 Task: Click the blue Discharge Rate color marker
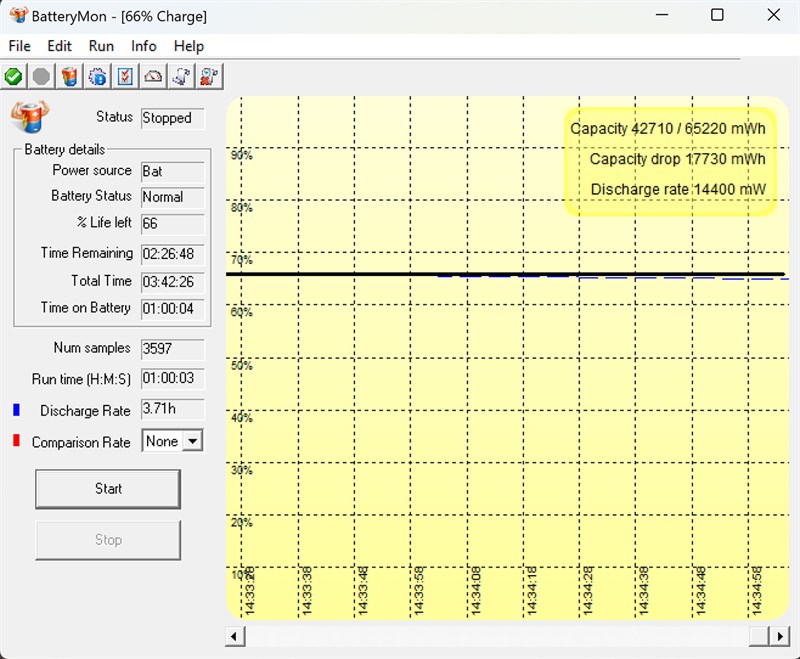point(16,410)
